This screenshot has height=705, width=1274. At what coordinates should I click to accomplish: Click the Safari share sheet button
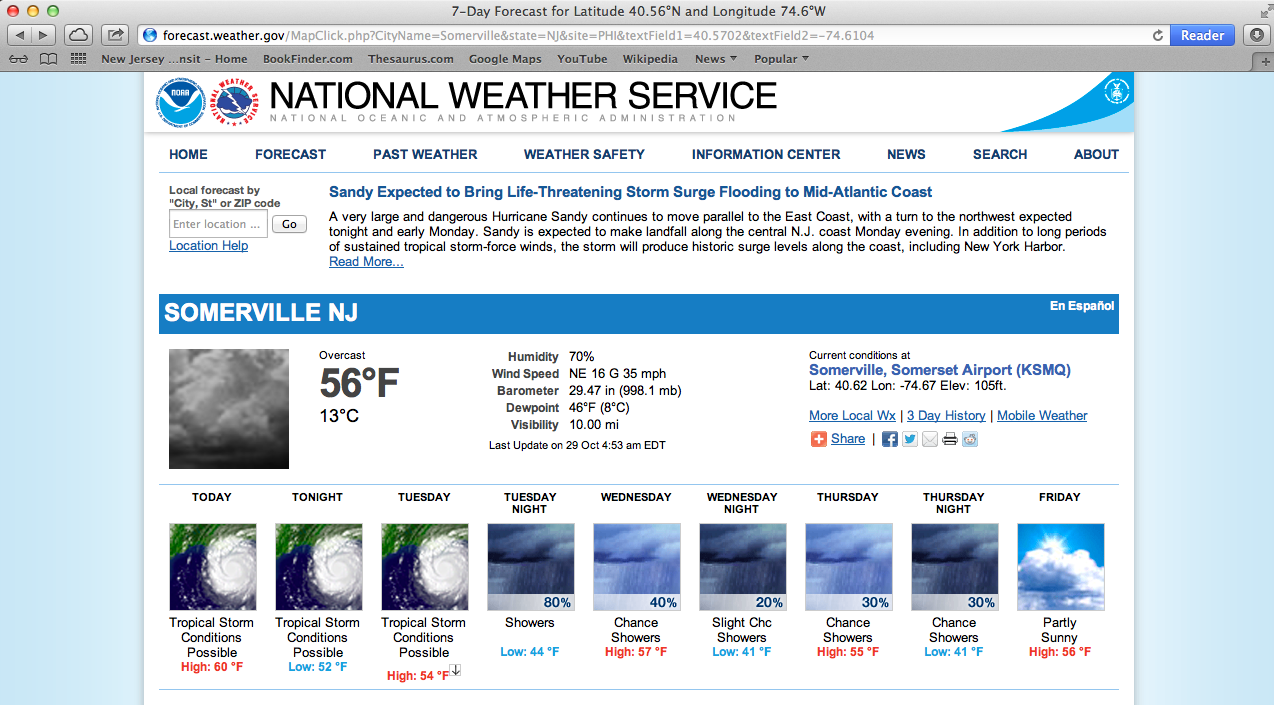coord(115,35)
